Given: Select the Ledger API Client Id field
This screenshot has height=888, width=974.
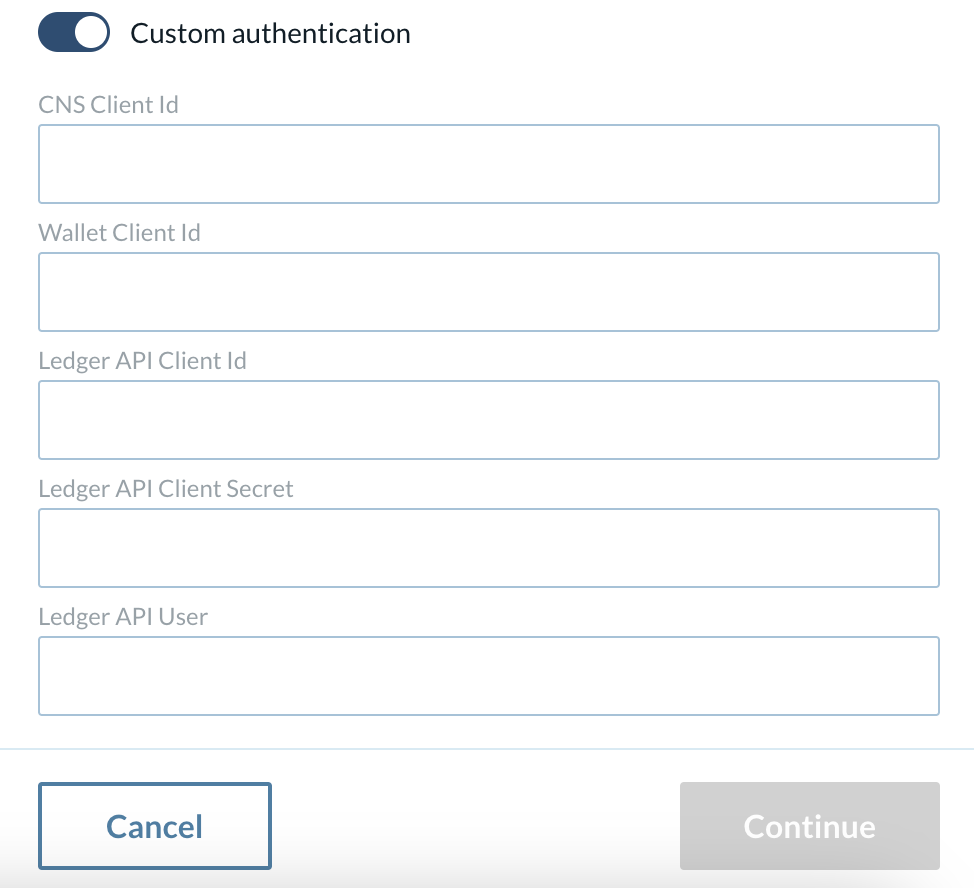Looking at the screenshot, I should coord(488,419).
